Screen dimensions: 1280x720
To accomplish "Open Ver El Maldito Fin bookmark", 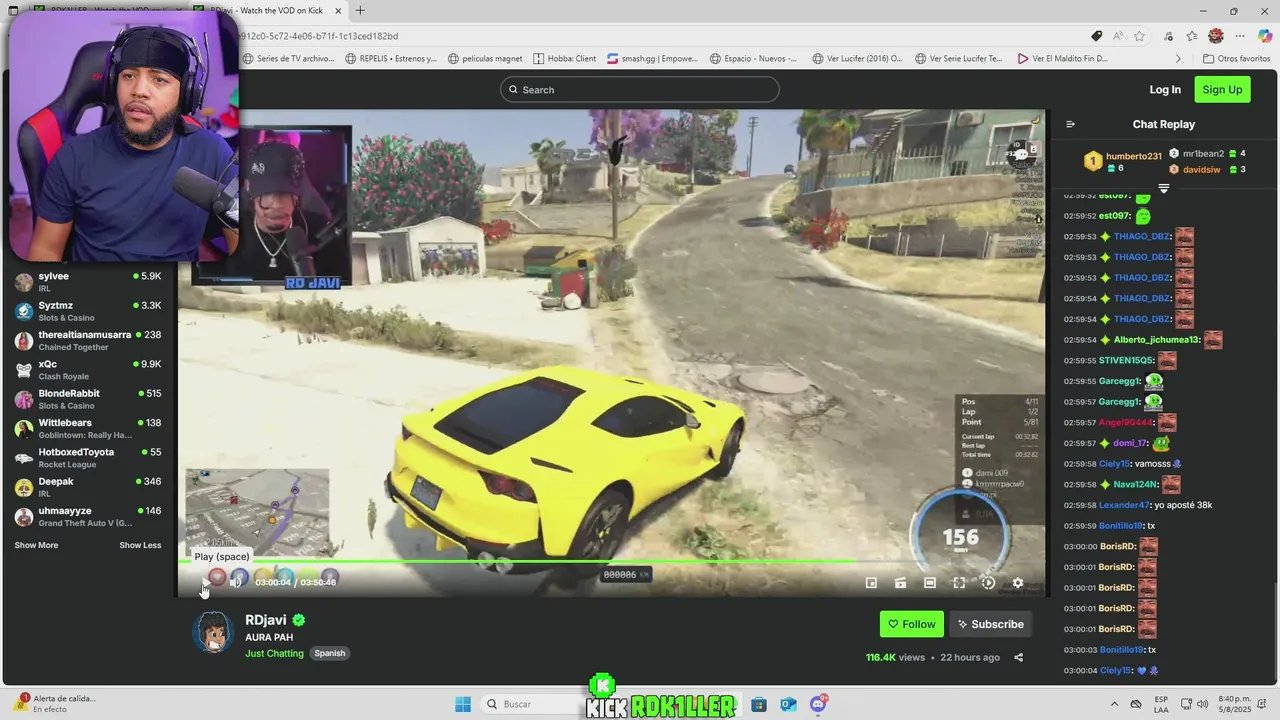I will 1062,59.
